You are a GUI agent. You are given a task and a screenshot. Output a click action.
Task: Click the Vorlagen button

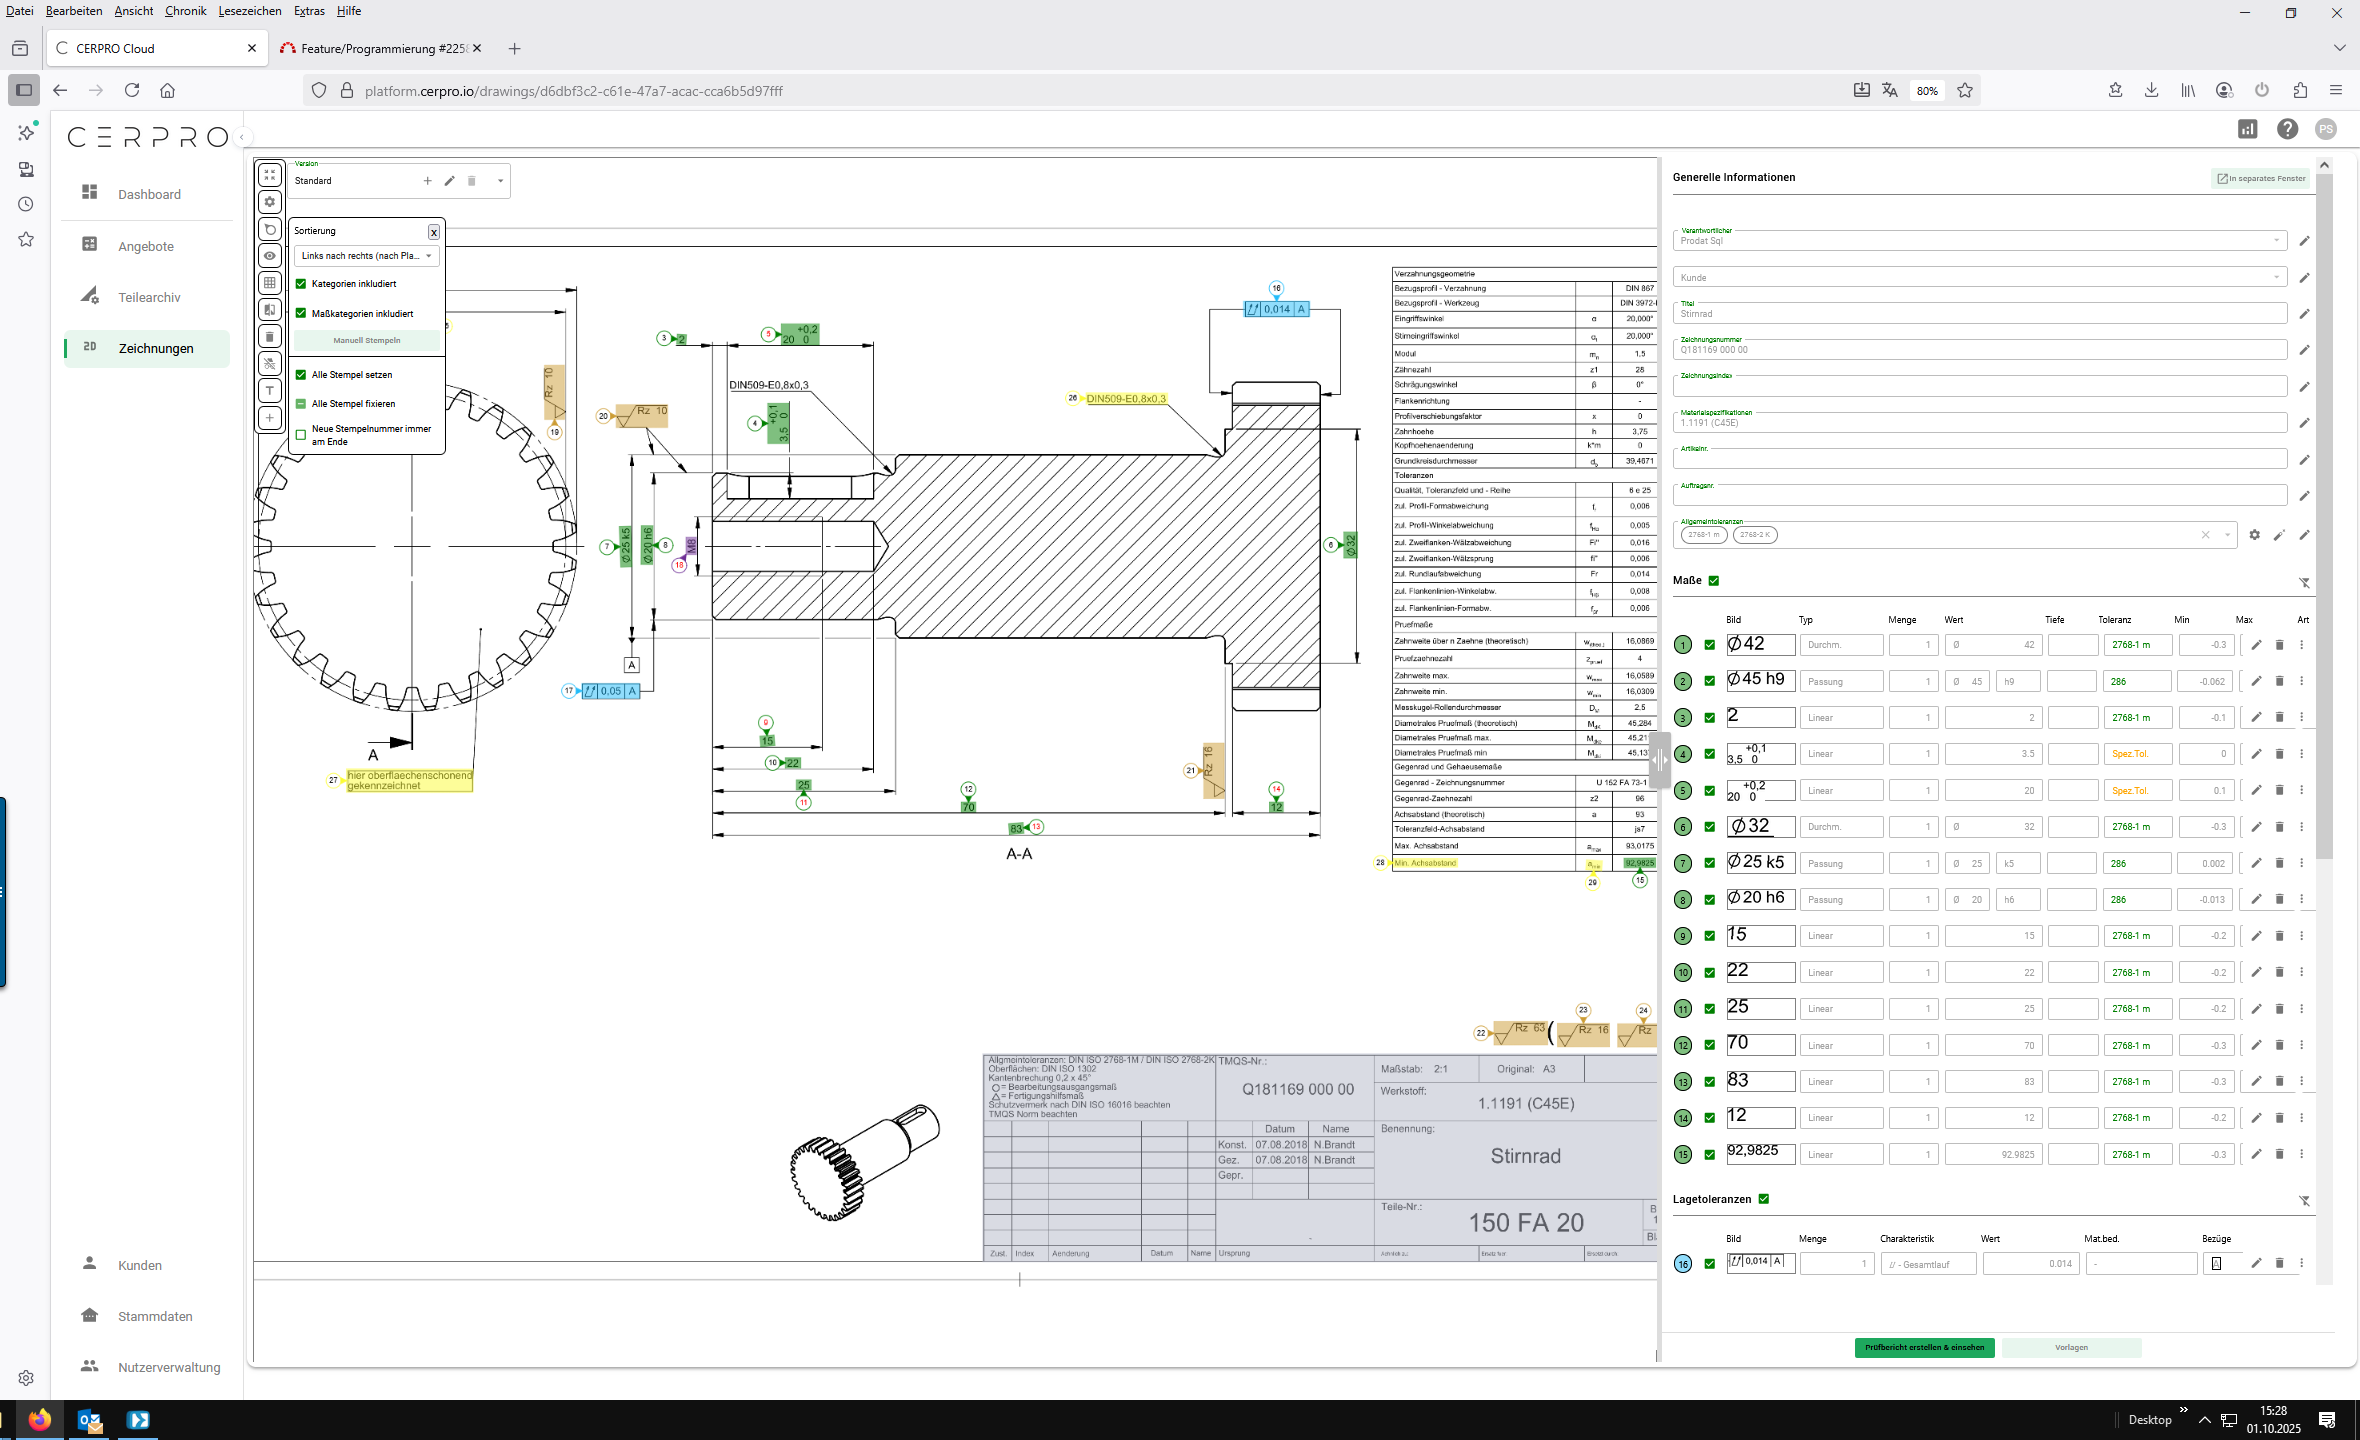[x=2071, y=1348]
